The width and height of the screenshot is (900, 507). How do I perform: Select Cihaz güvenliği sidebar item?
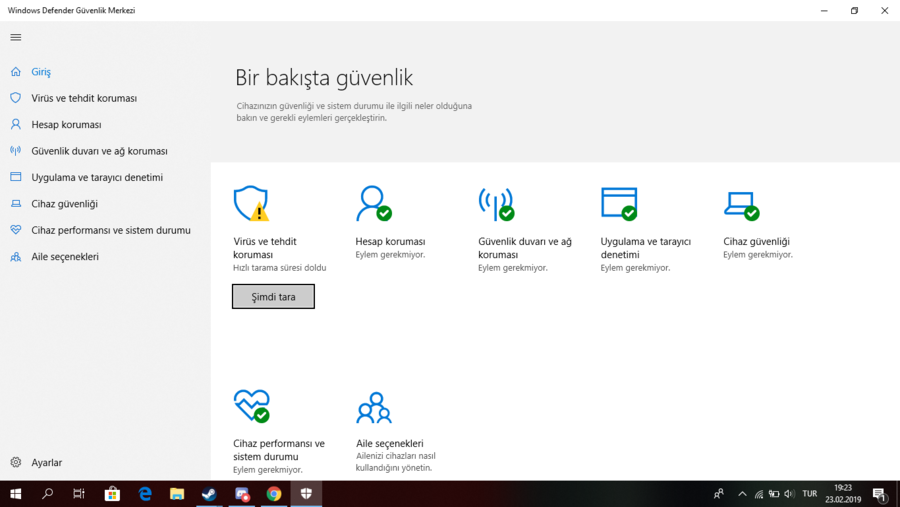pos(64,204)
